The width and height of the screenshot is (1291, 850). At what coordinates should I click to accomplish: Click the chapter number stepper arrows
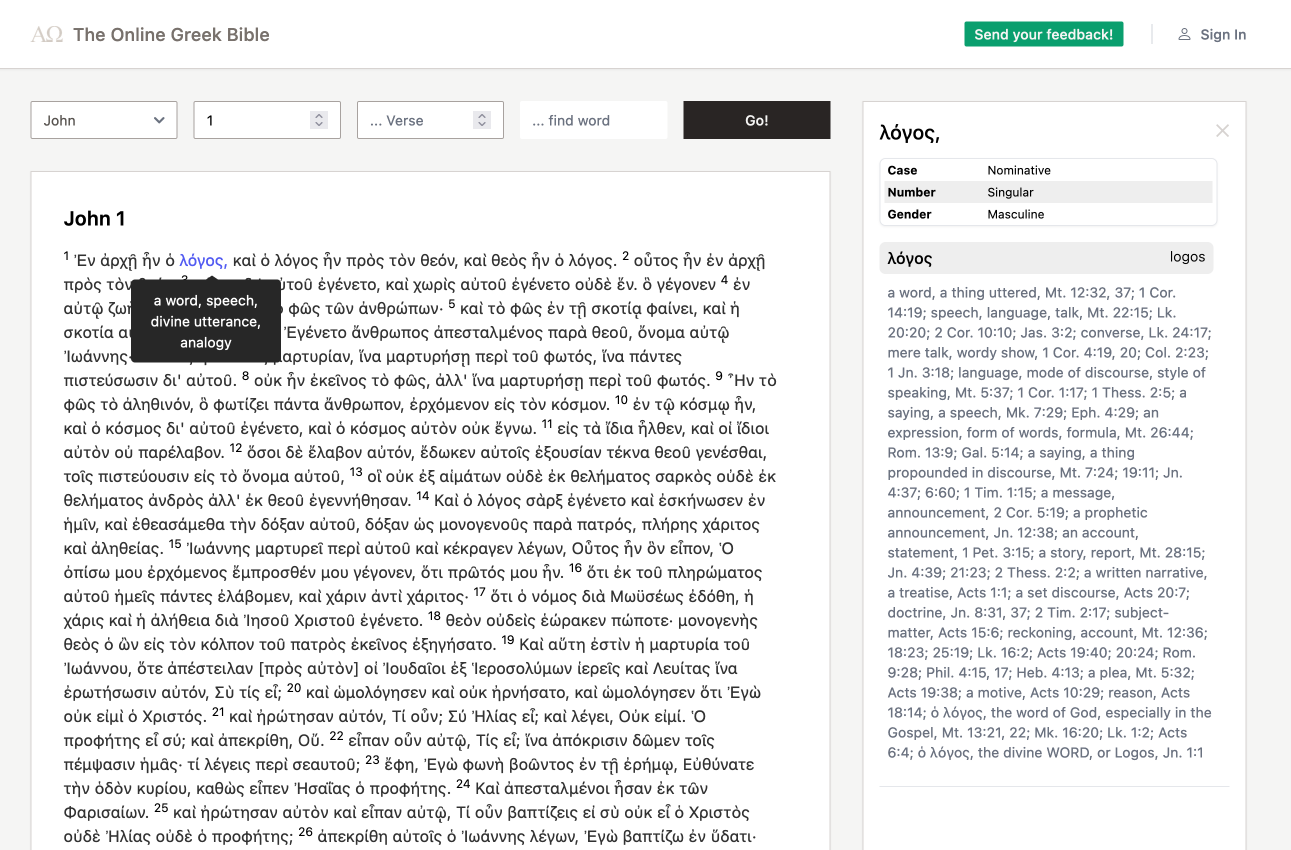click(x=318, y=119)
